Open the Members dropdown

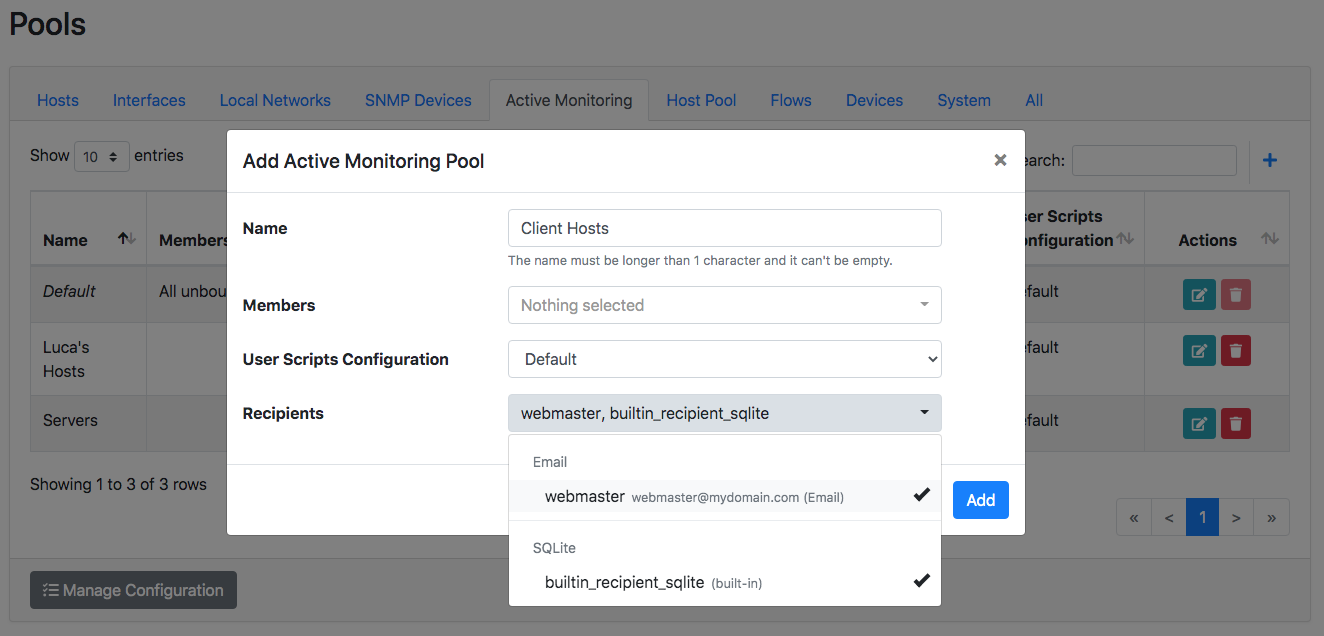point(725,305)
